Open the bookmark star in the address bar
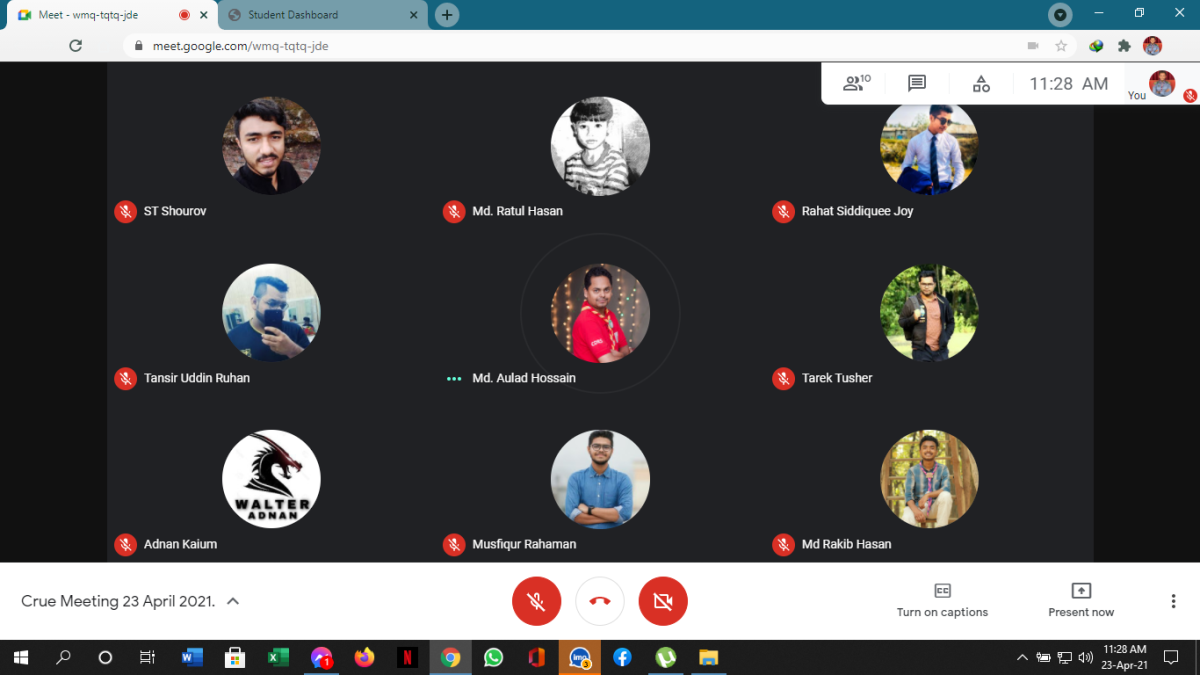The height and width of the screenshot is (675, 1200). (x=1060, y=45)
